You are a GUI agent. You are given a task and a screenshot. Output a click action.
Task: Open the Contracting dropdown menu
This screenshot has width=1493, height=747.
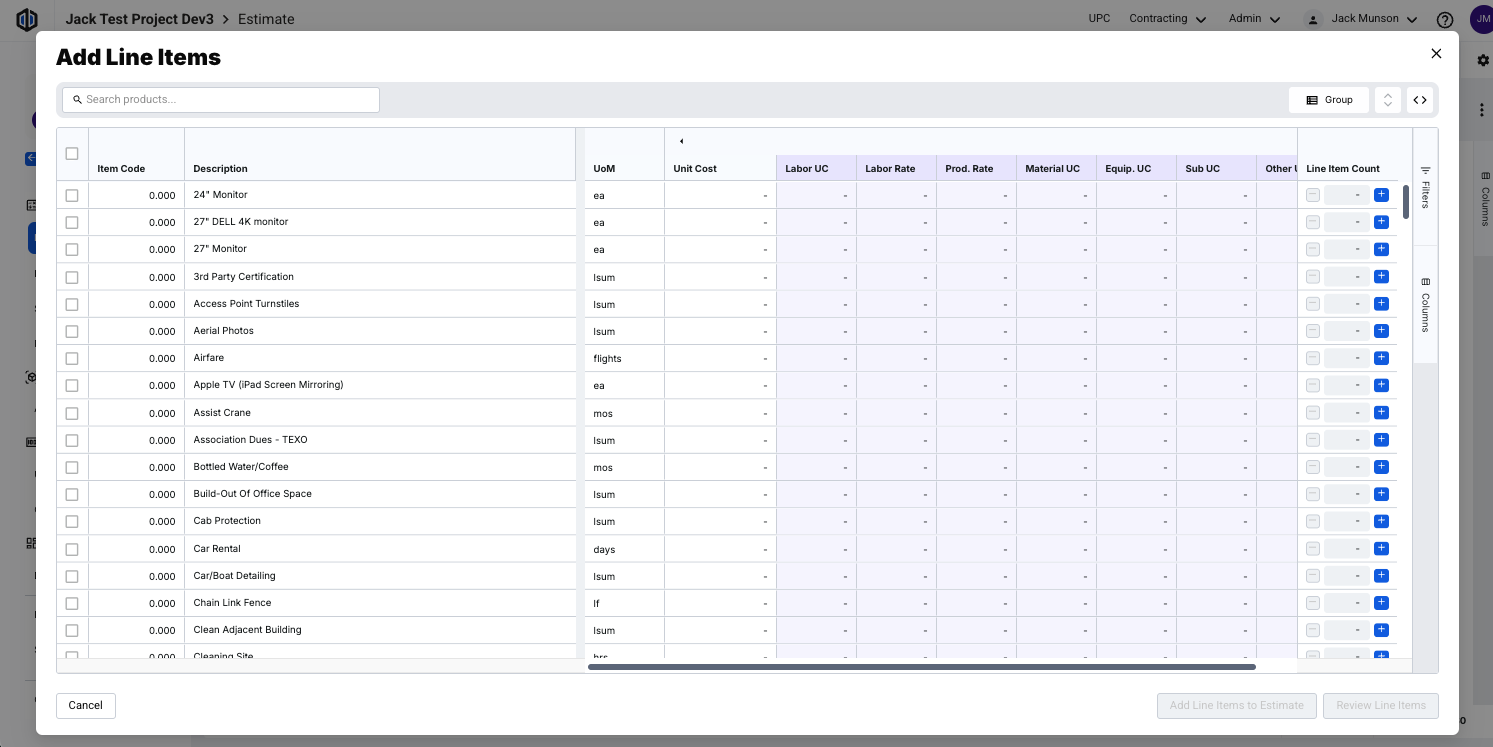[x=1167, y=19]
